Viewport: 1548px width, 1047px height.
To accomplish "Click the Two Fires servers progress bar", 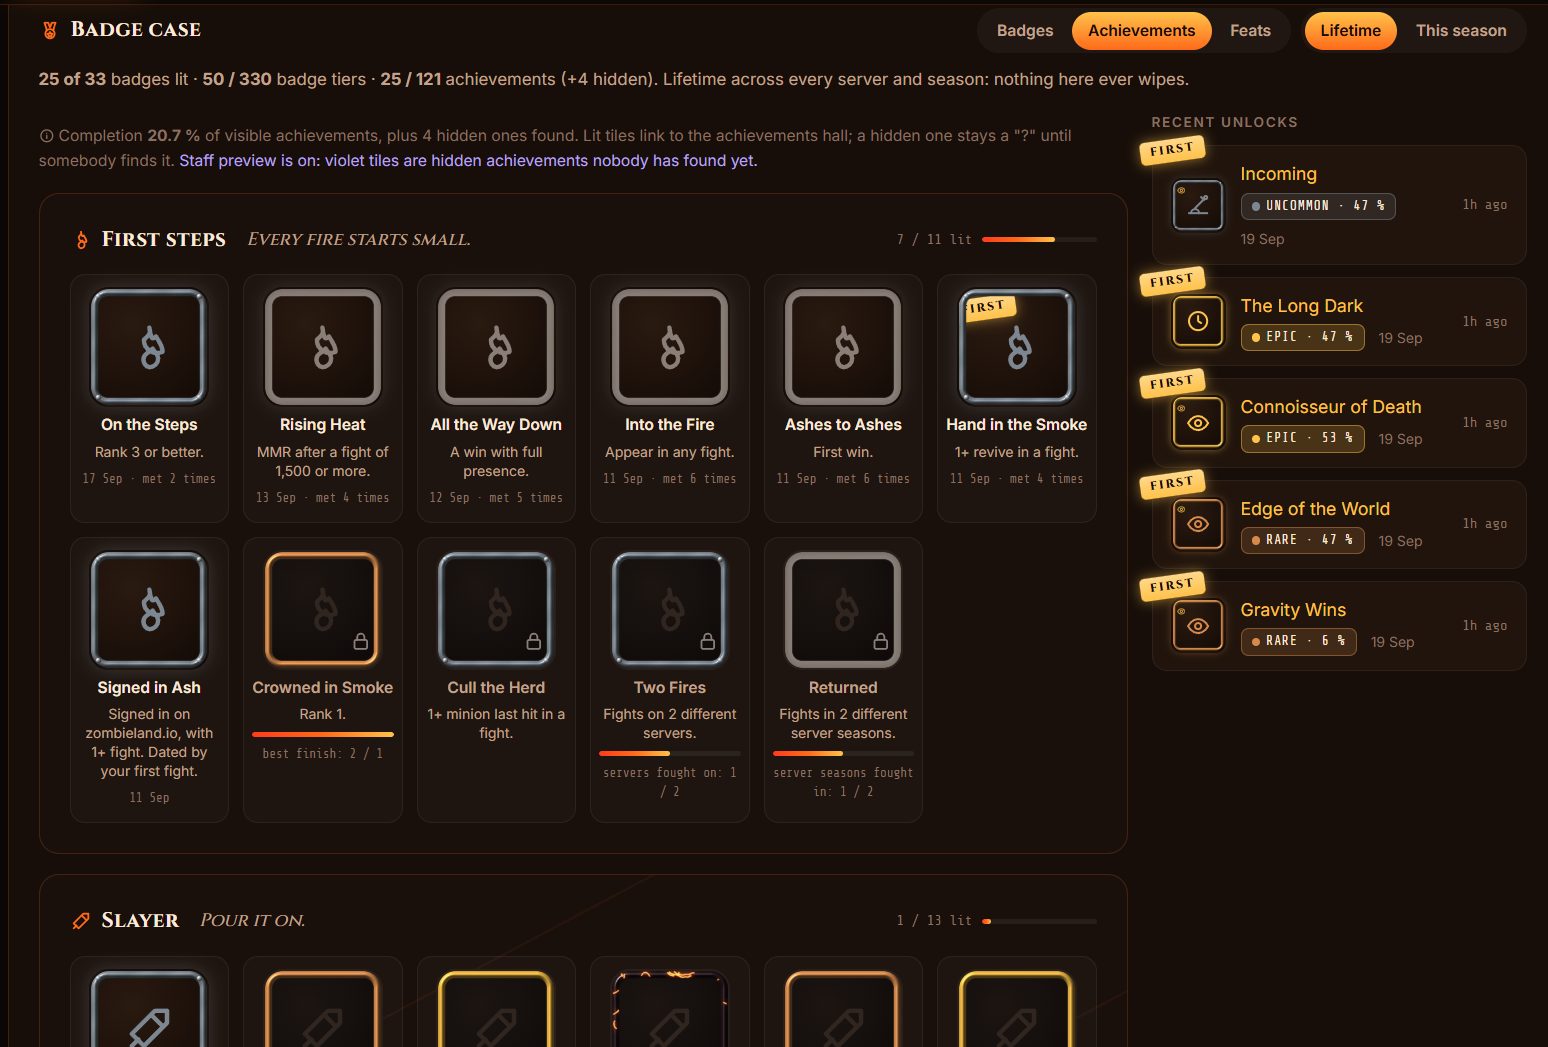I will pos(670,753).
